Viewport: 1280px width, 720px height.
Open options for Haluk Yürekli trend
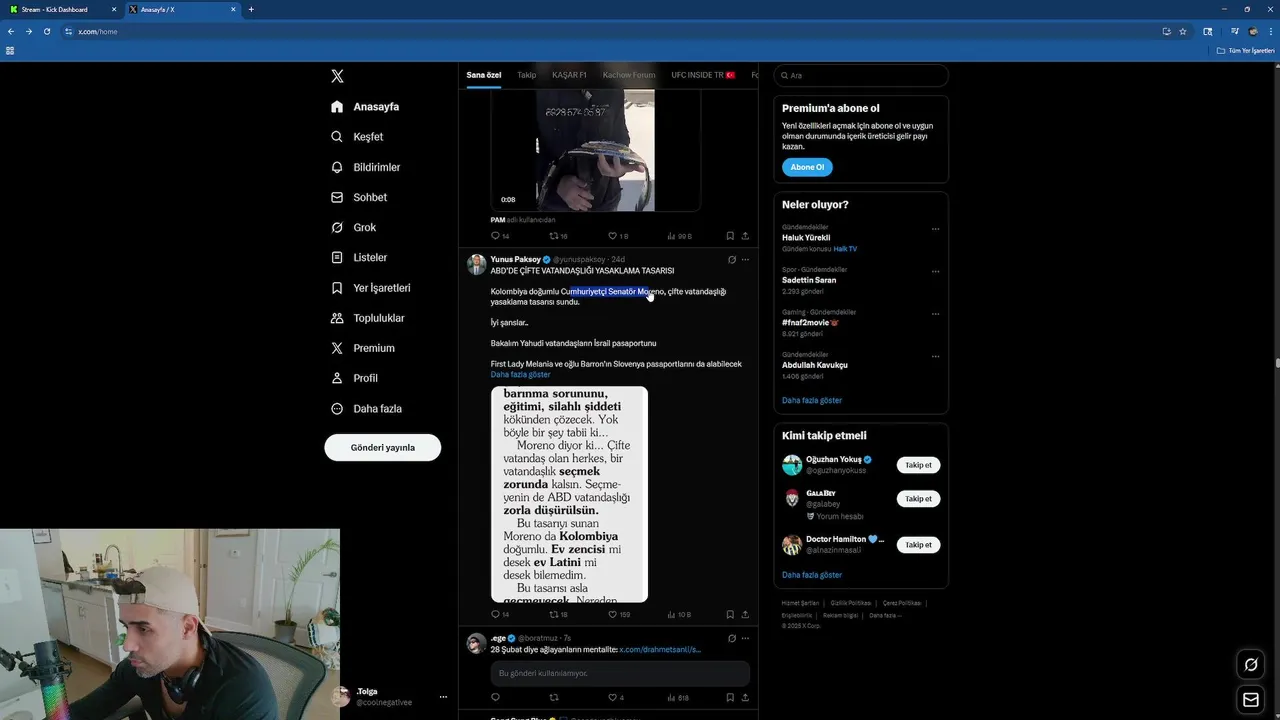point(935,229)
